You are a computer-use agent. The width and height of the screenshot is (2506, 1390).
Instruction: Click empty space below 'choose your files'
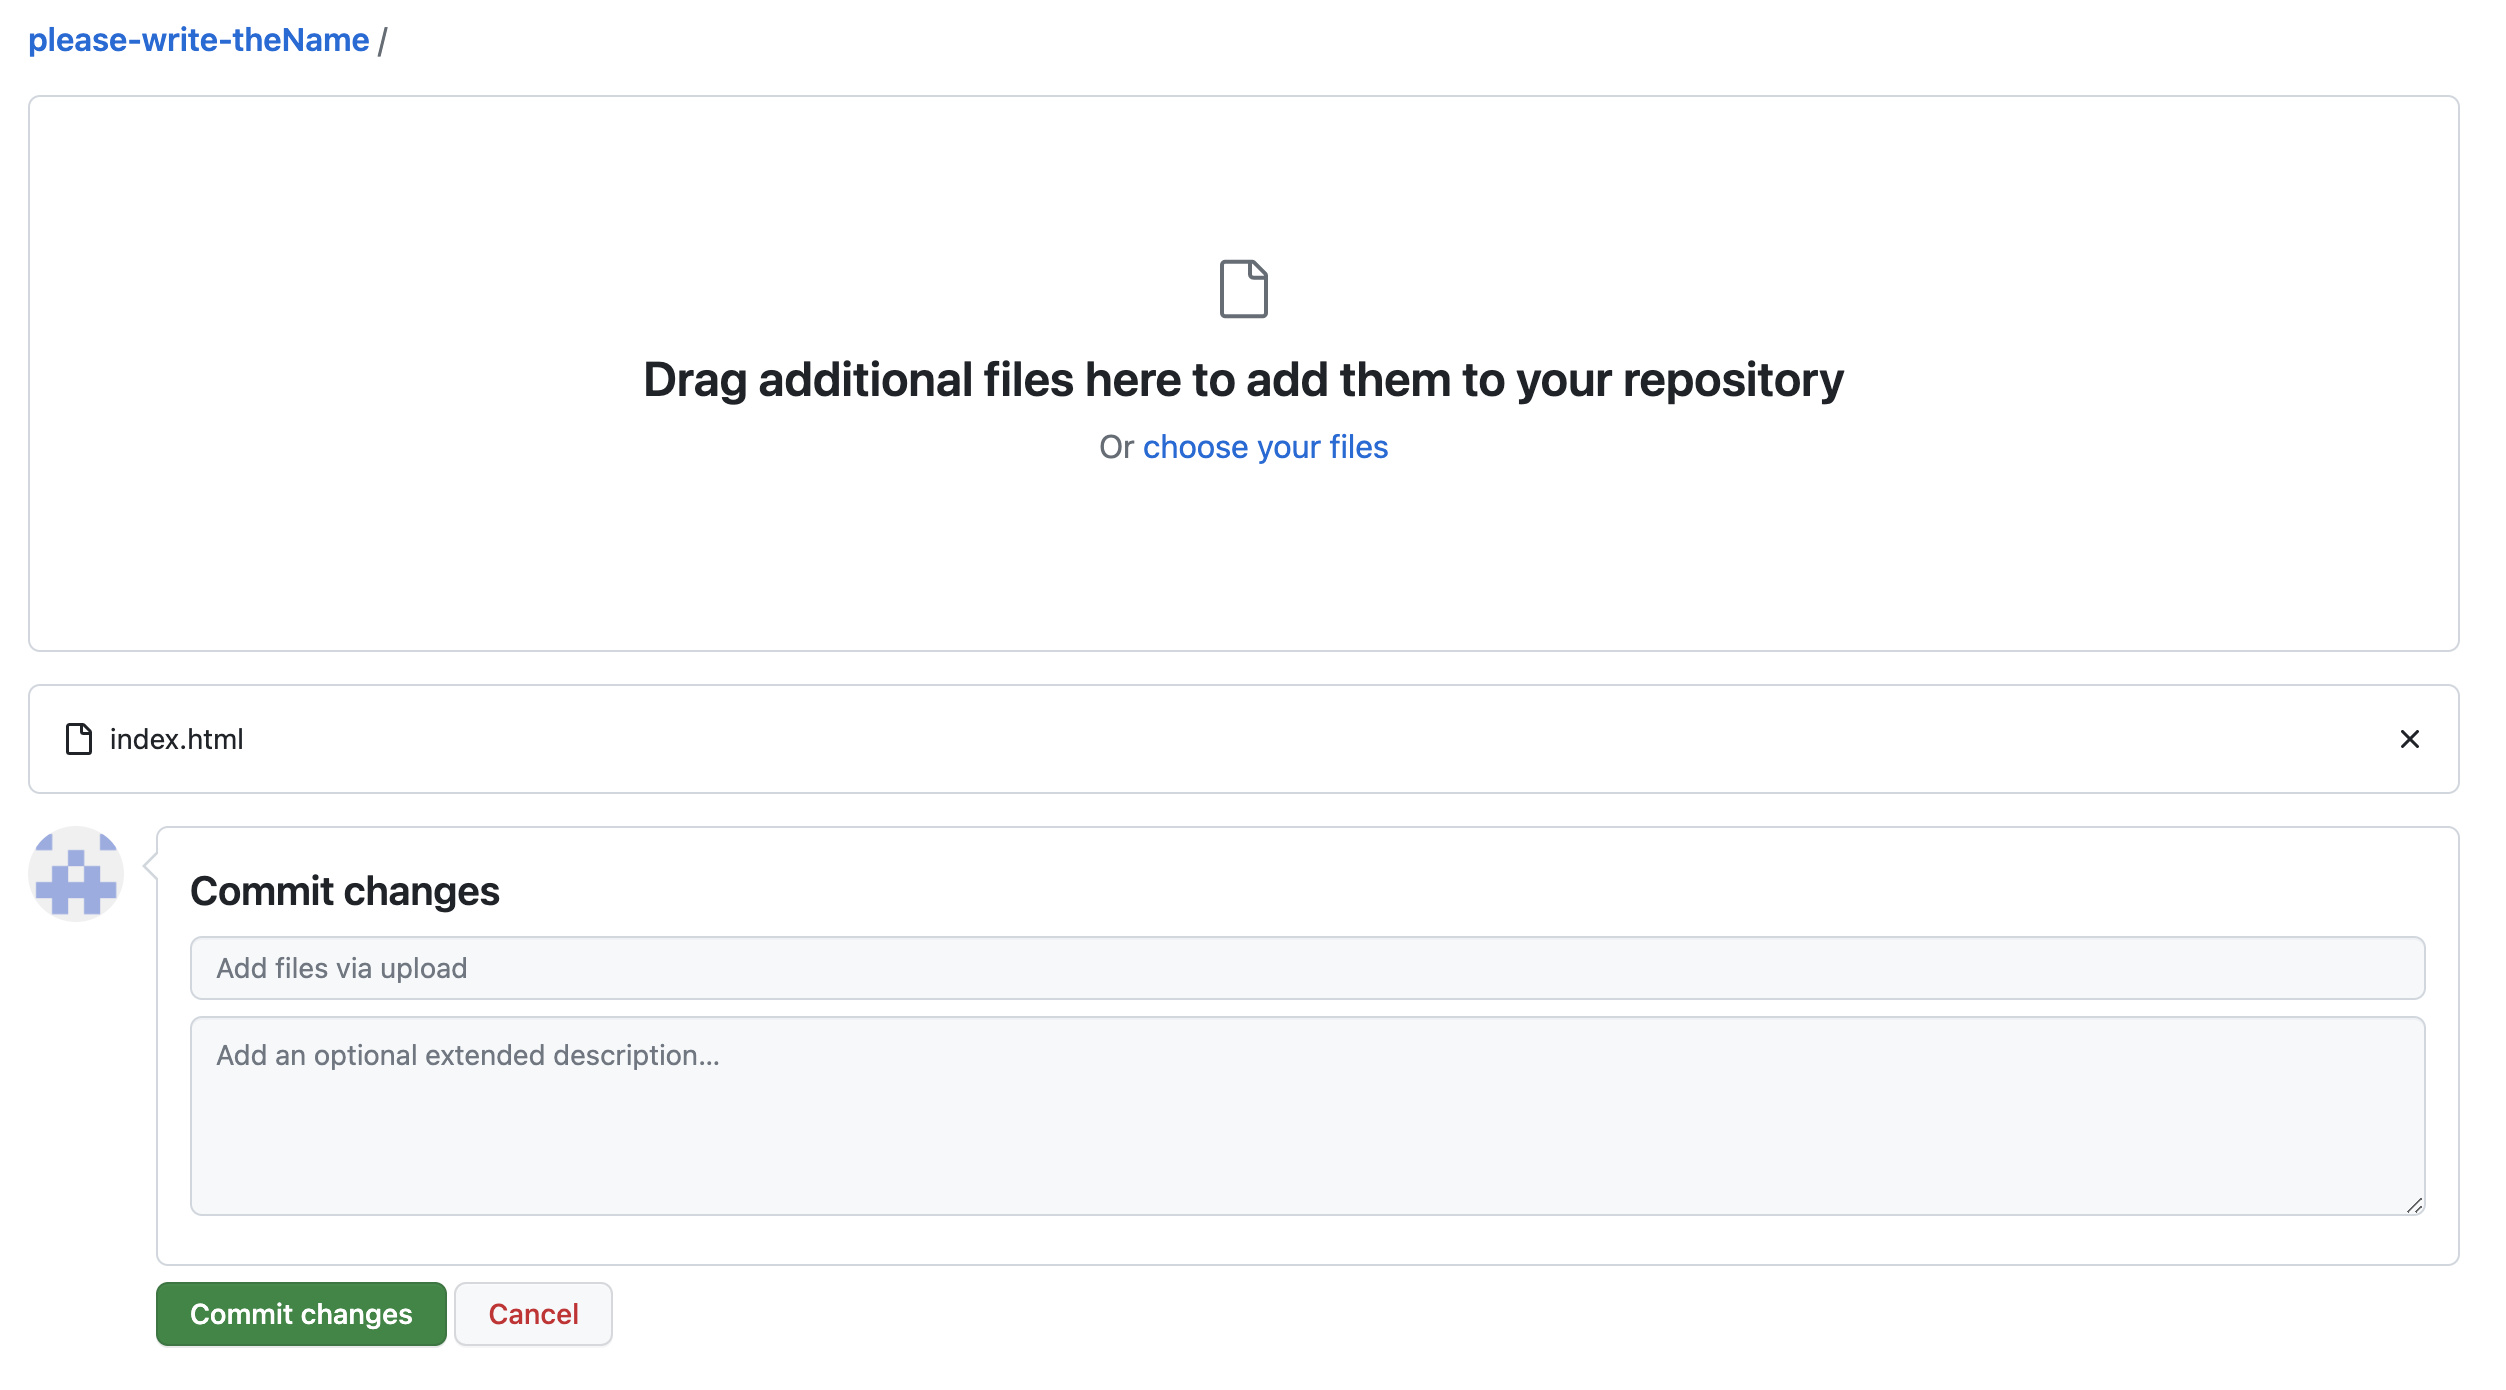click(x=1243, y=560)
